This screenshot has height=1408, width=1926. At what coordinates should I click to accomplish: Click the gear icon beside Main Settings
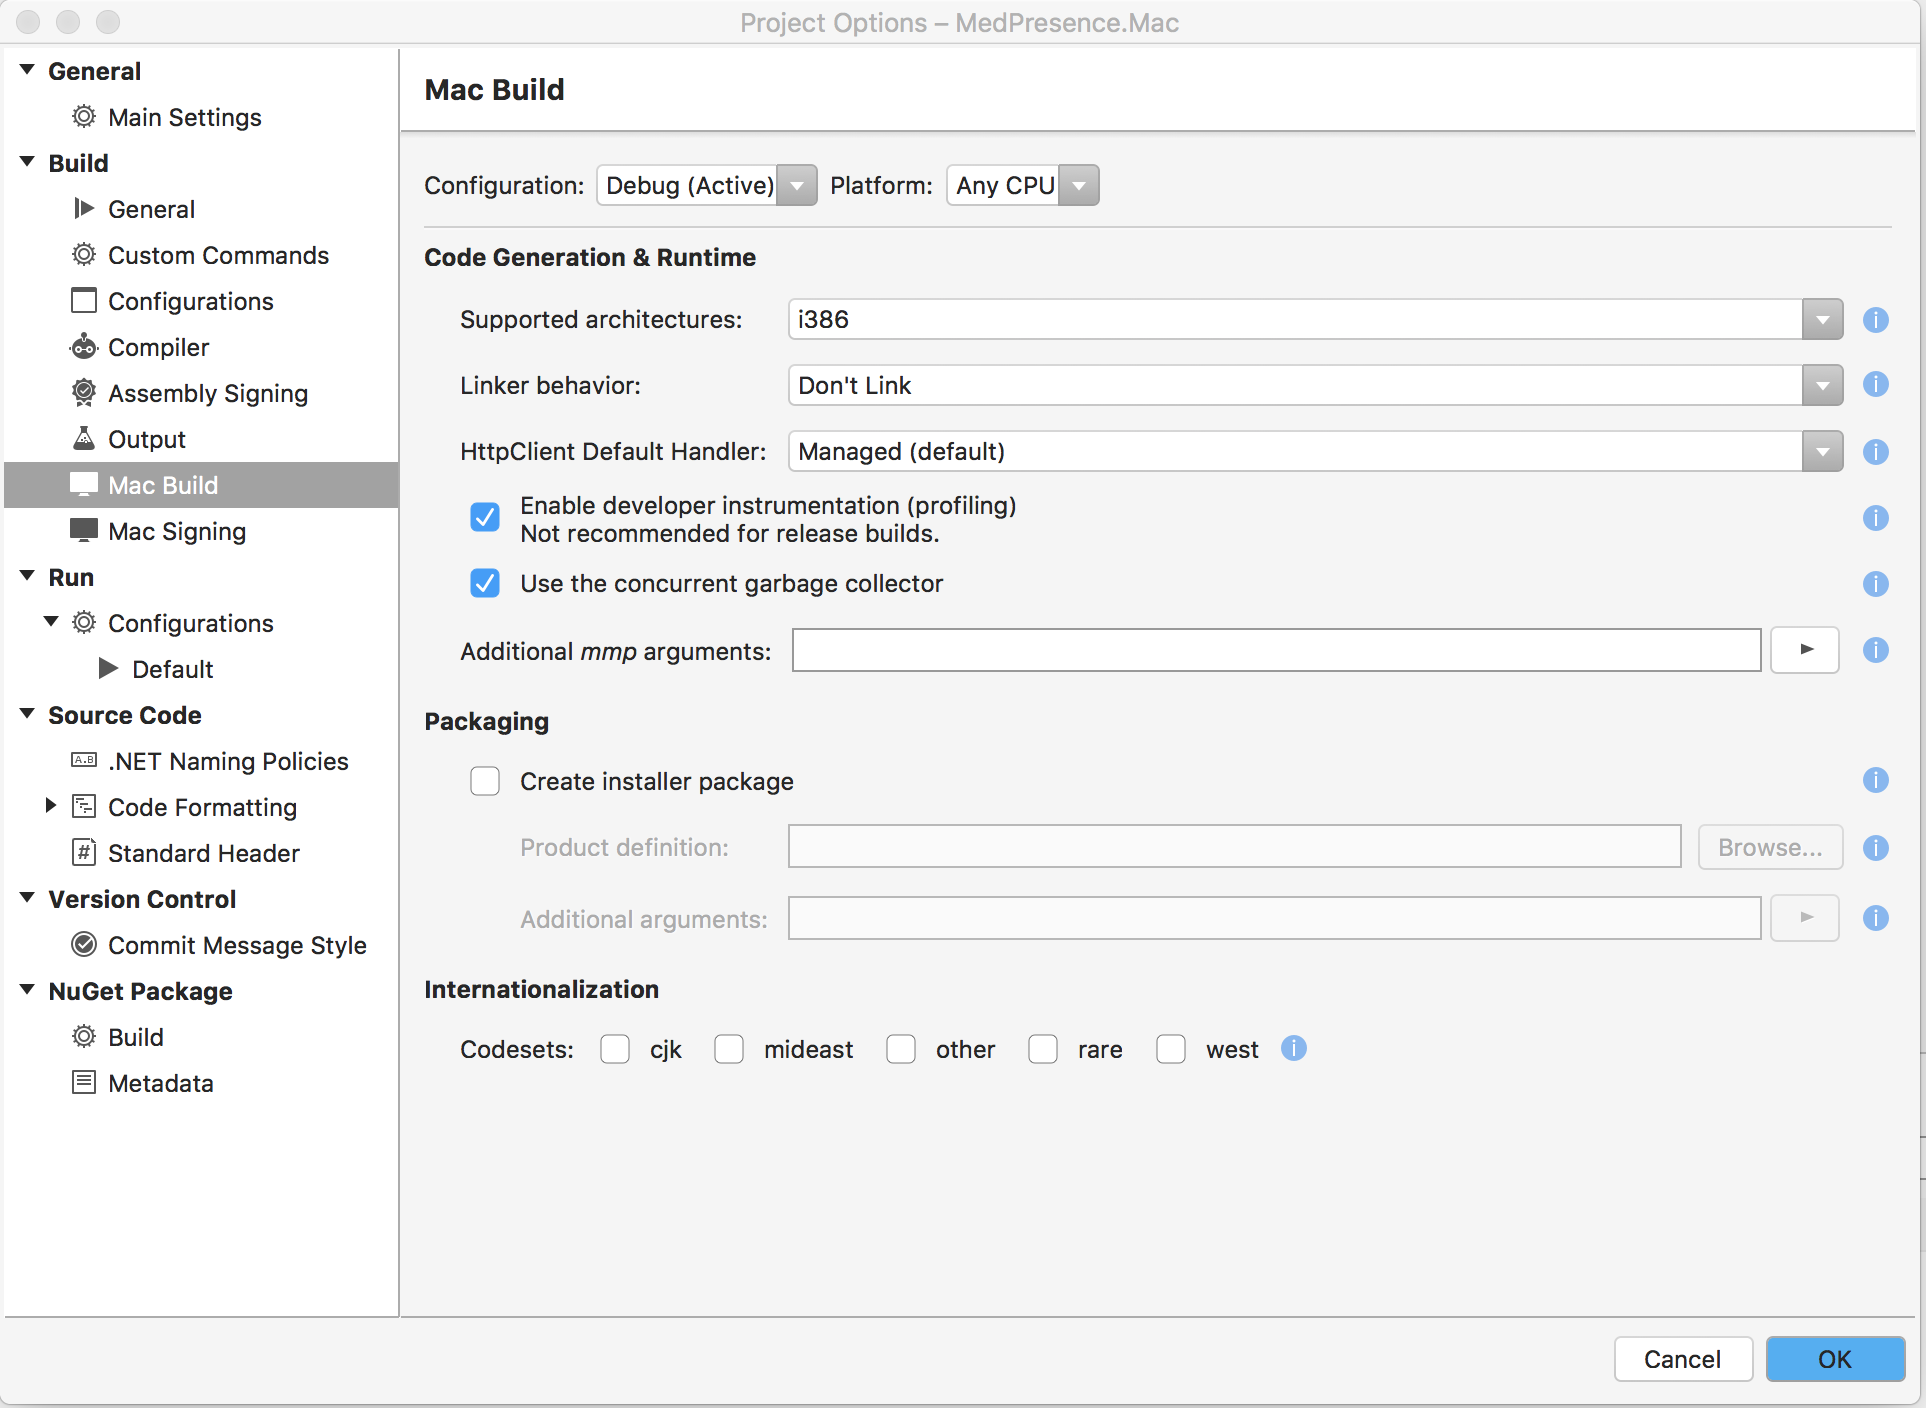84,117
